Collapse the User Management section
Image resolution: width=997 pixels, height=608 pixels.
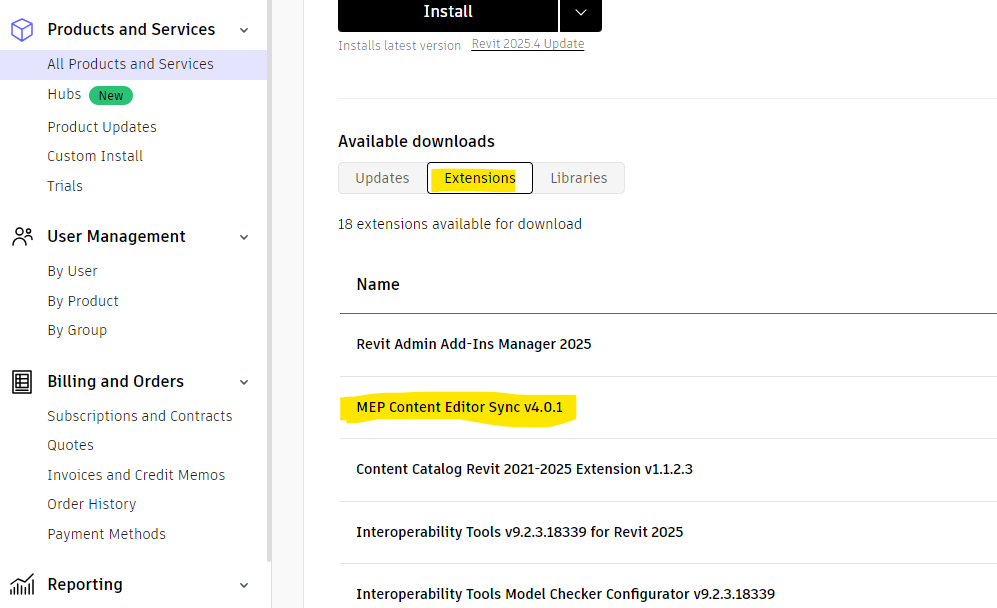[x=243, y=237]
